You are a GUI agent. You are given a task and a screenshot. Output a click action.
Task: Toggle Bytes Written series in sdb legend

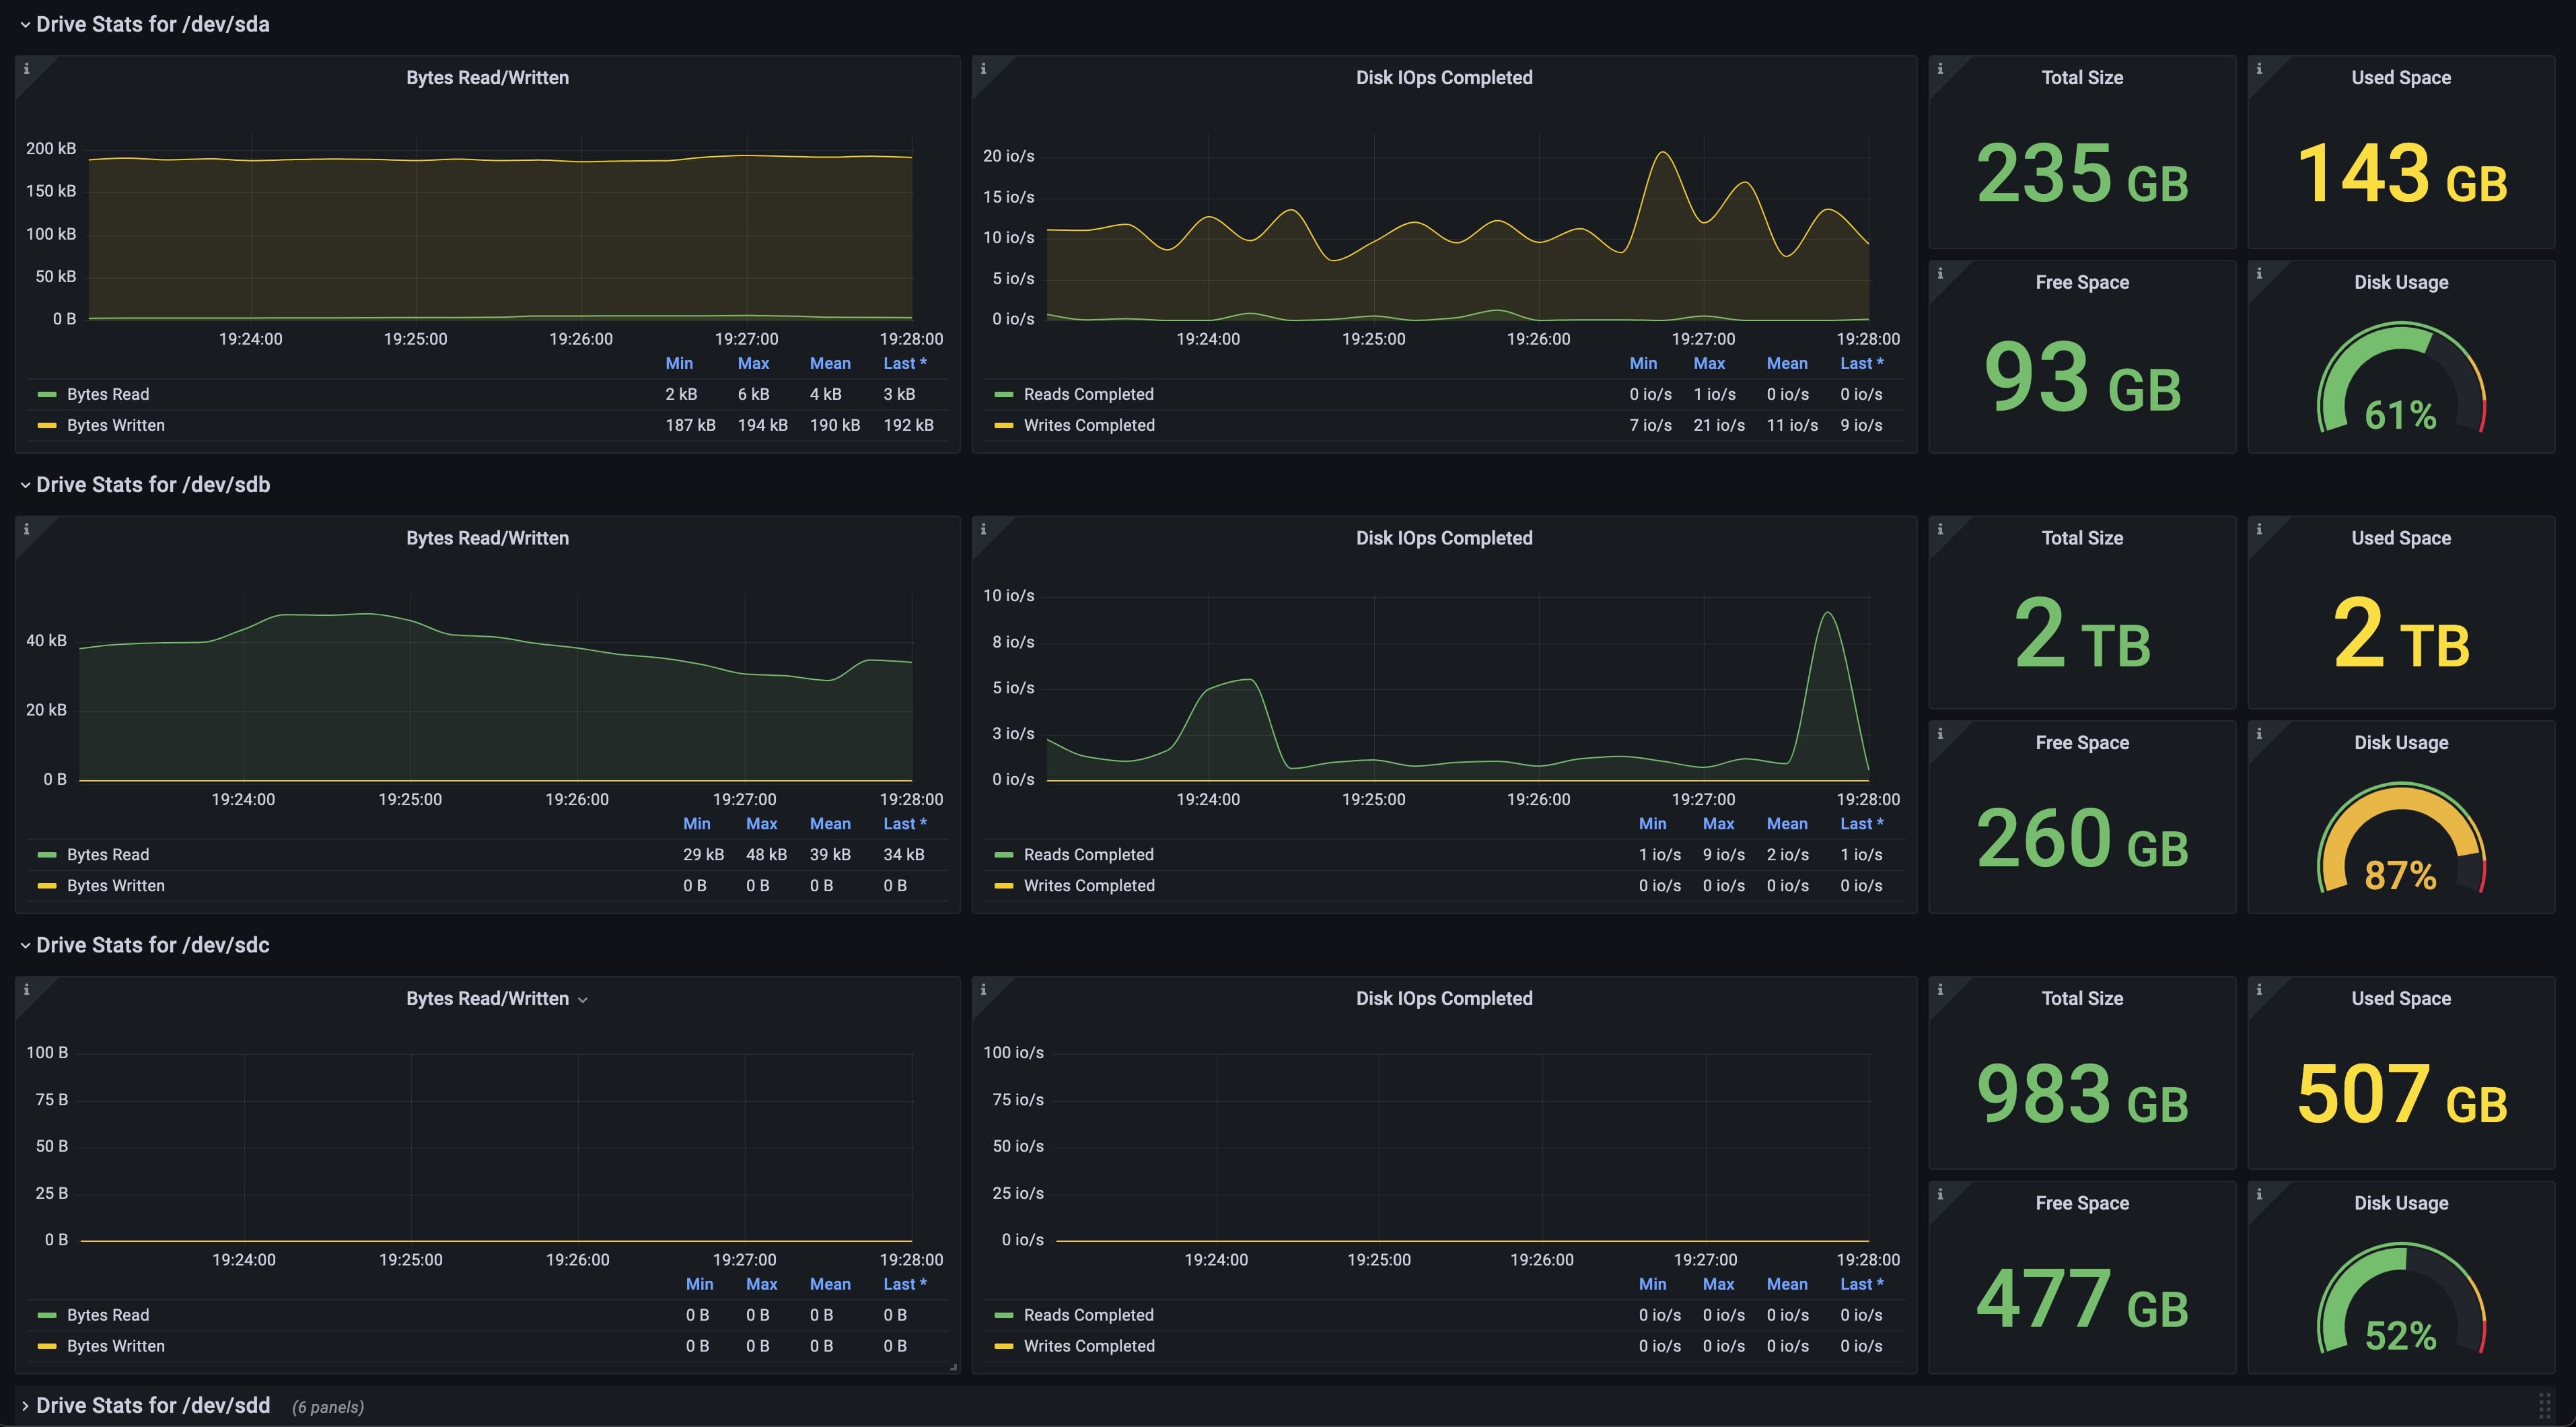(x=116, y=886)
